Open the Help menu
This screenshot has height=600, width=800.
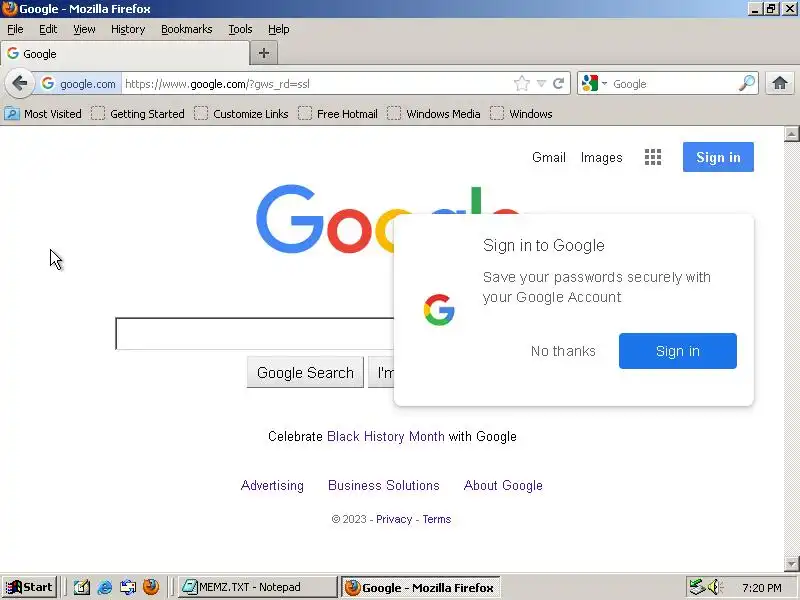click(x=279, y=30)
